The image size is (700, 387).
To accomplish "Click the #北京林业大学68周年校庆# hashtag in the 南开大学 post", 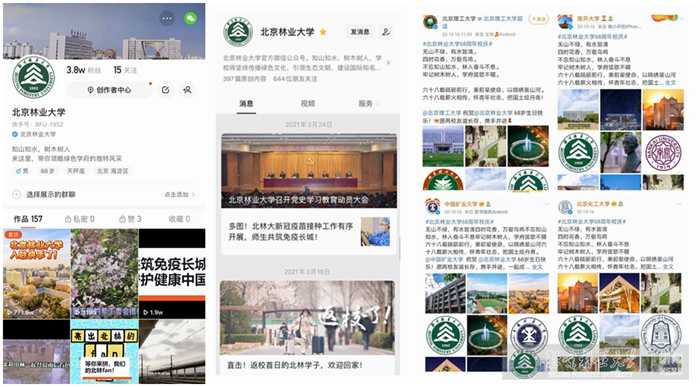I will click(x=592, y=37).
